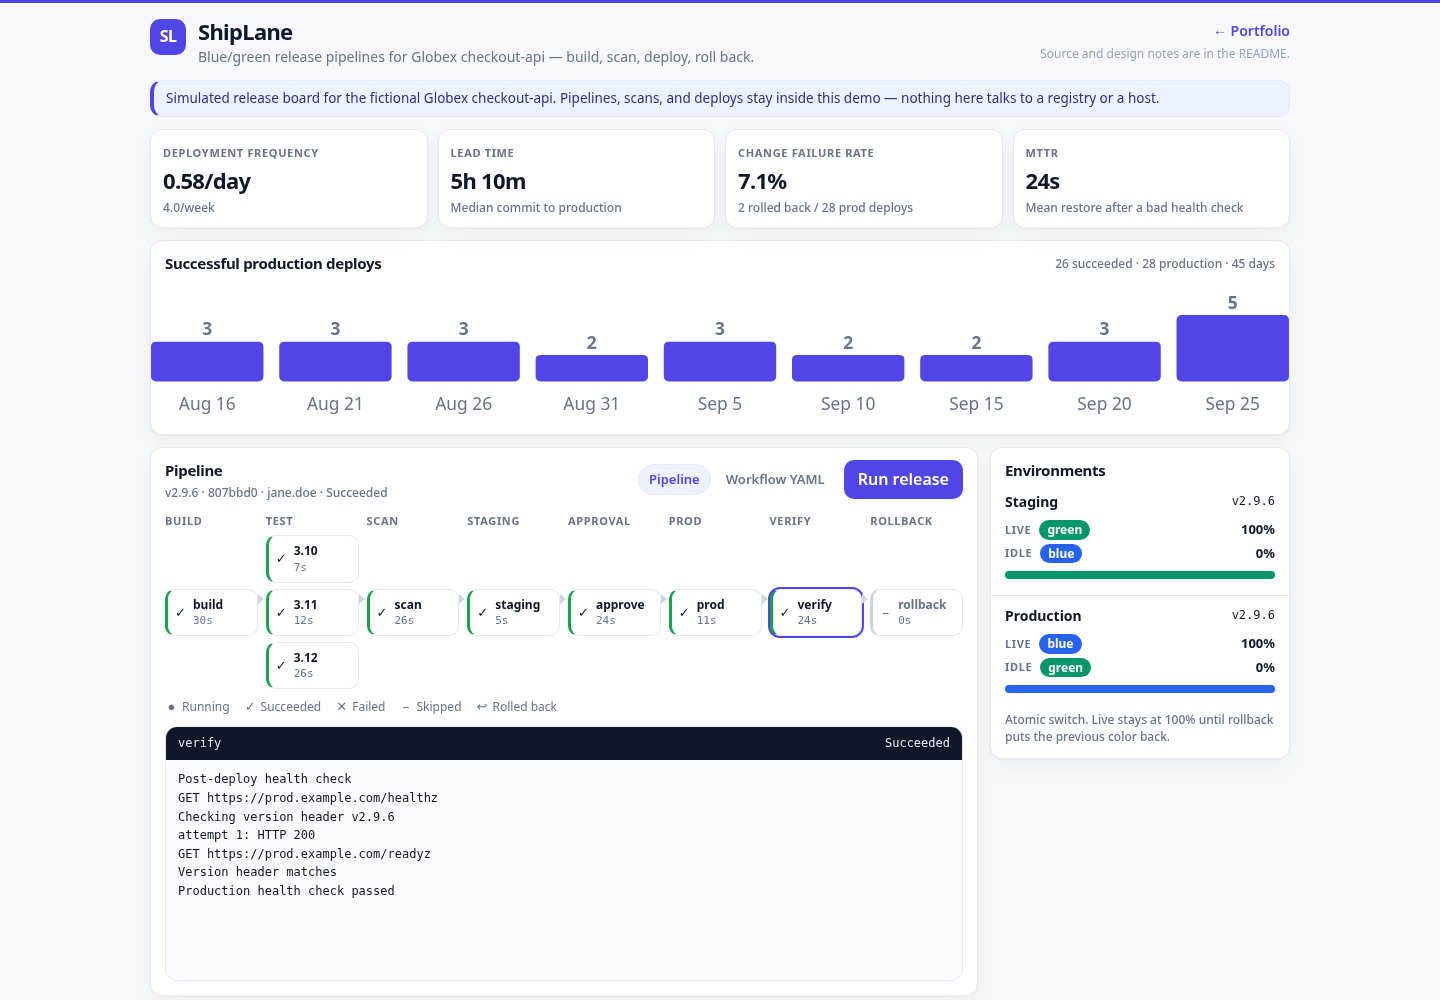Click the "26 succeeded · 28 production · 45 days" summary

(x=1165, y=264)
